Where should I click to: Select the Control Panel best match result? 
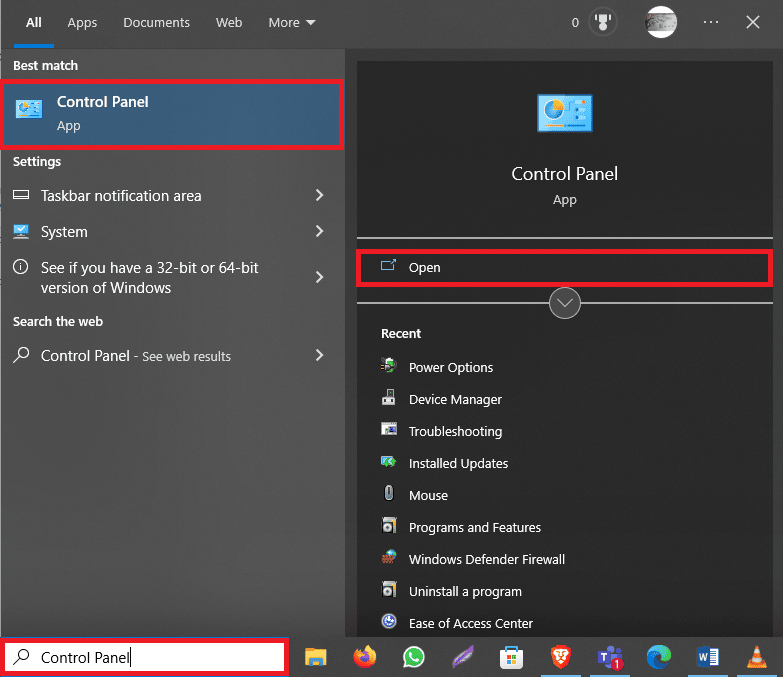[172, 114]
